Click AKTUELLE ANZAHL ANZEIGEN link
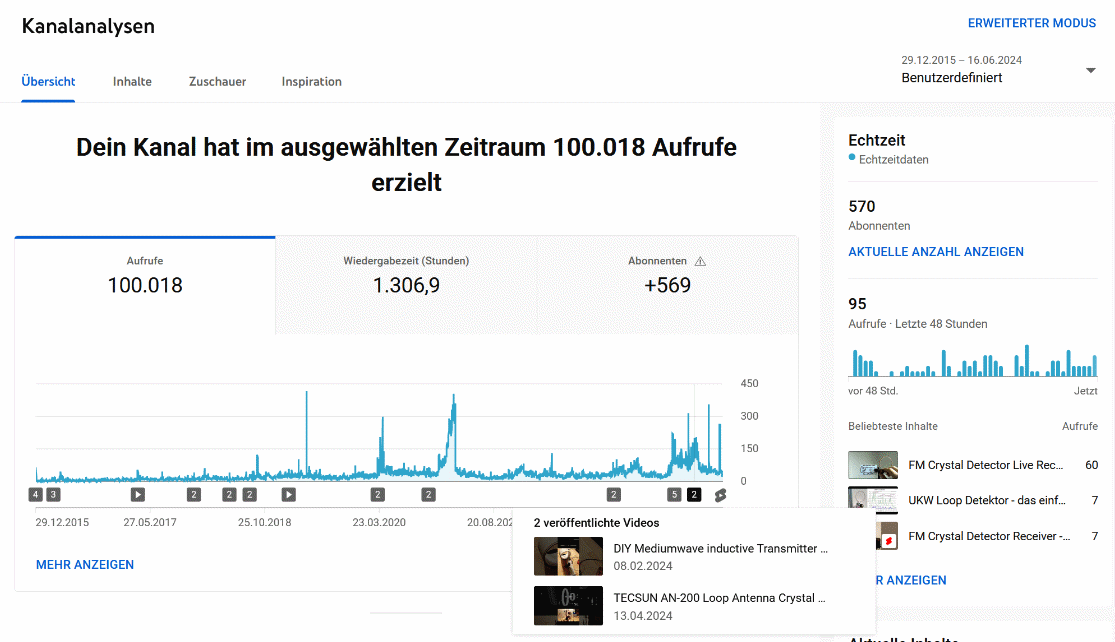The height and width of the screenshot is (642, 1115). 935,252
